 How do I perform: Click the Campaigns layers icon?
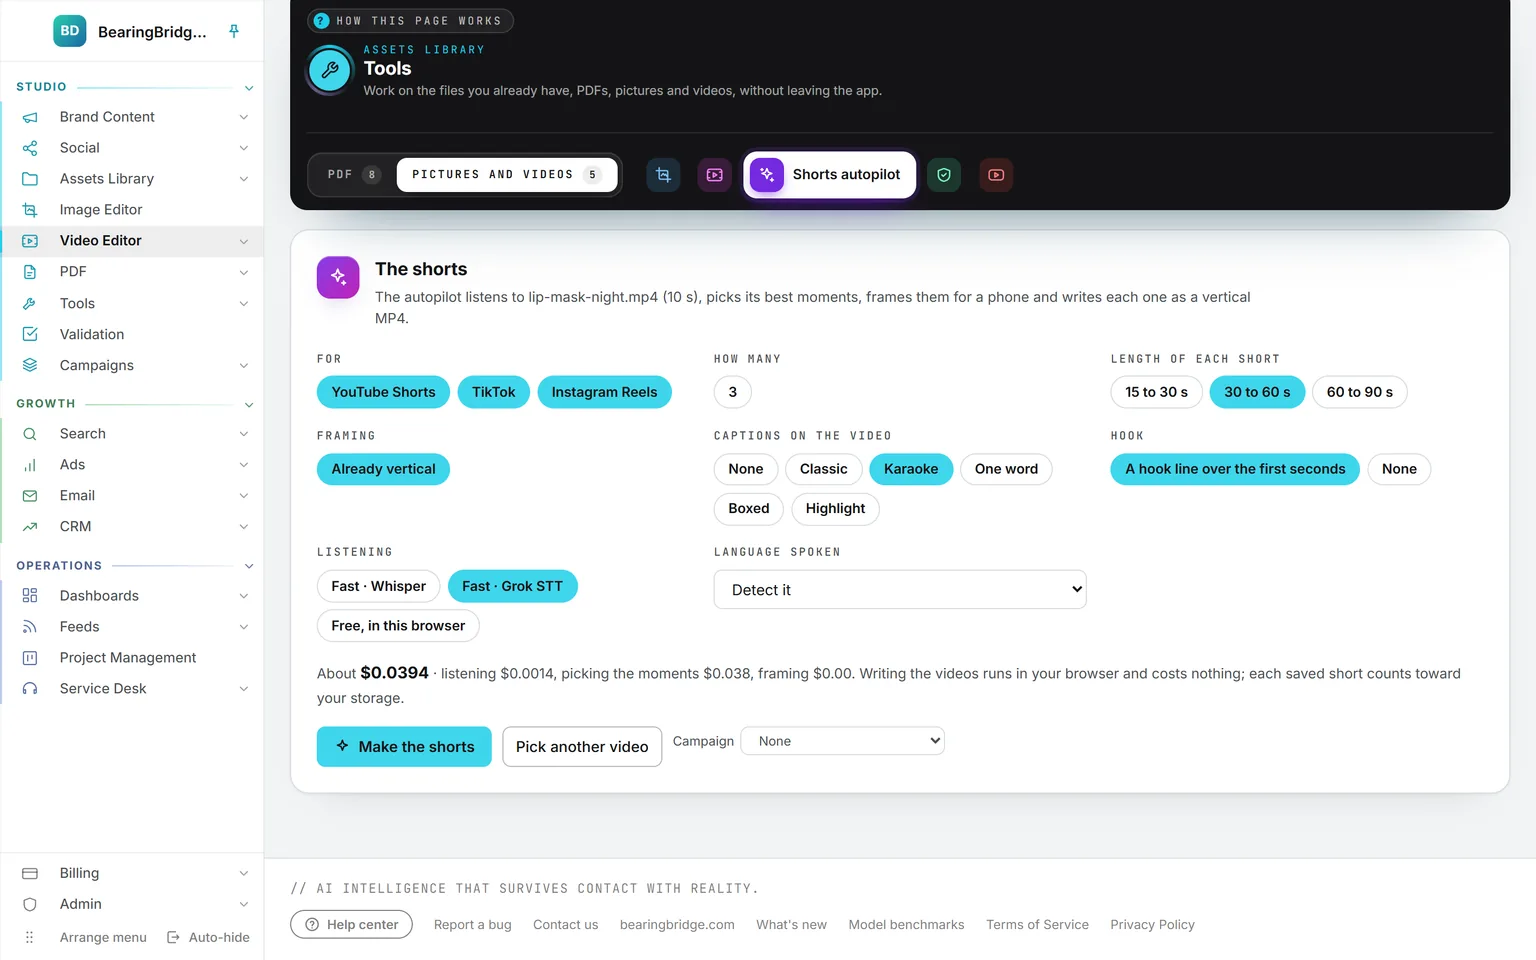pos(30,365)
